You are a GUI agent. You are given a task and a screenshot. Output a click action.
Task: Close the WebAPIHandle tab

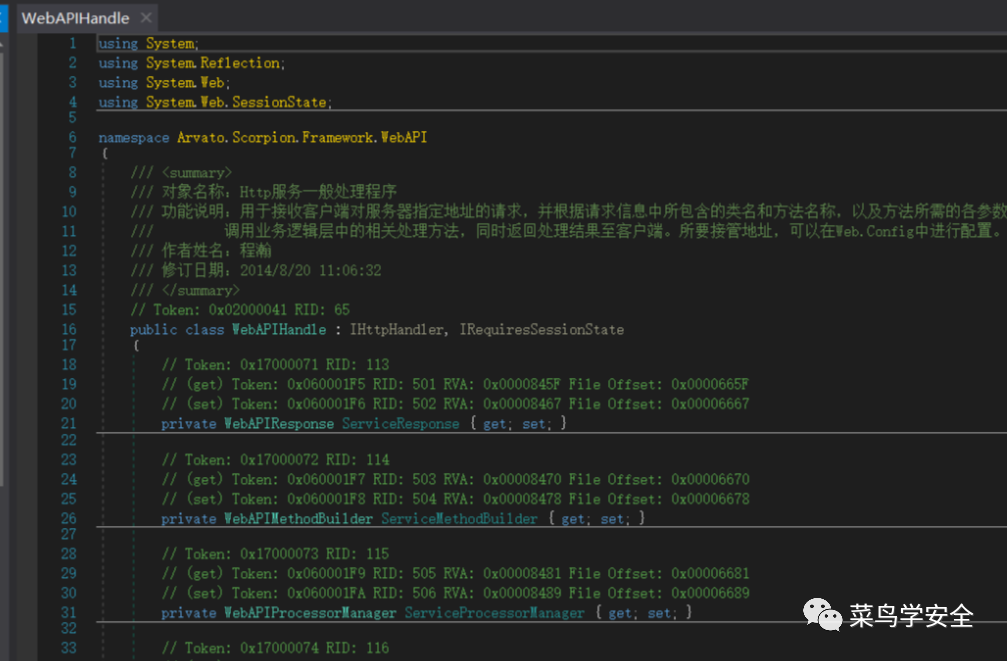point(146,18)
